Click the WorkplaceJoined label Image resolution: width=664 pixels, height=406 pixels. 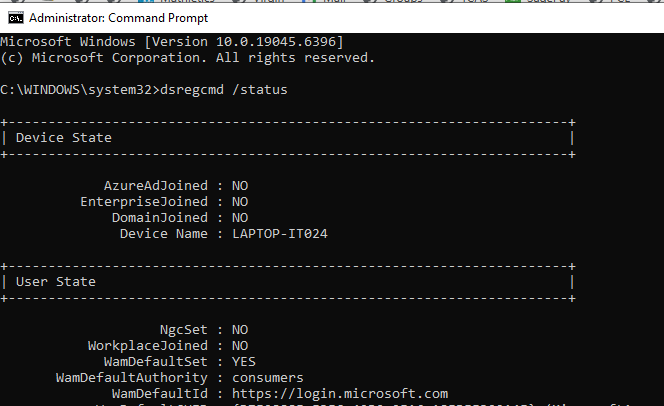coord(148,346)
